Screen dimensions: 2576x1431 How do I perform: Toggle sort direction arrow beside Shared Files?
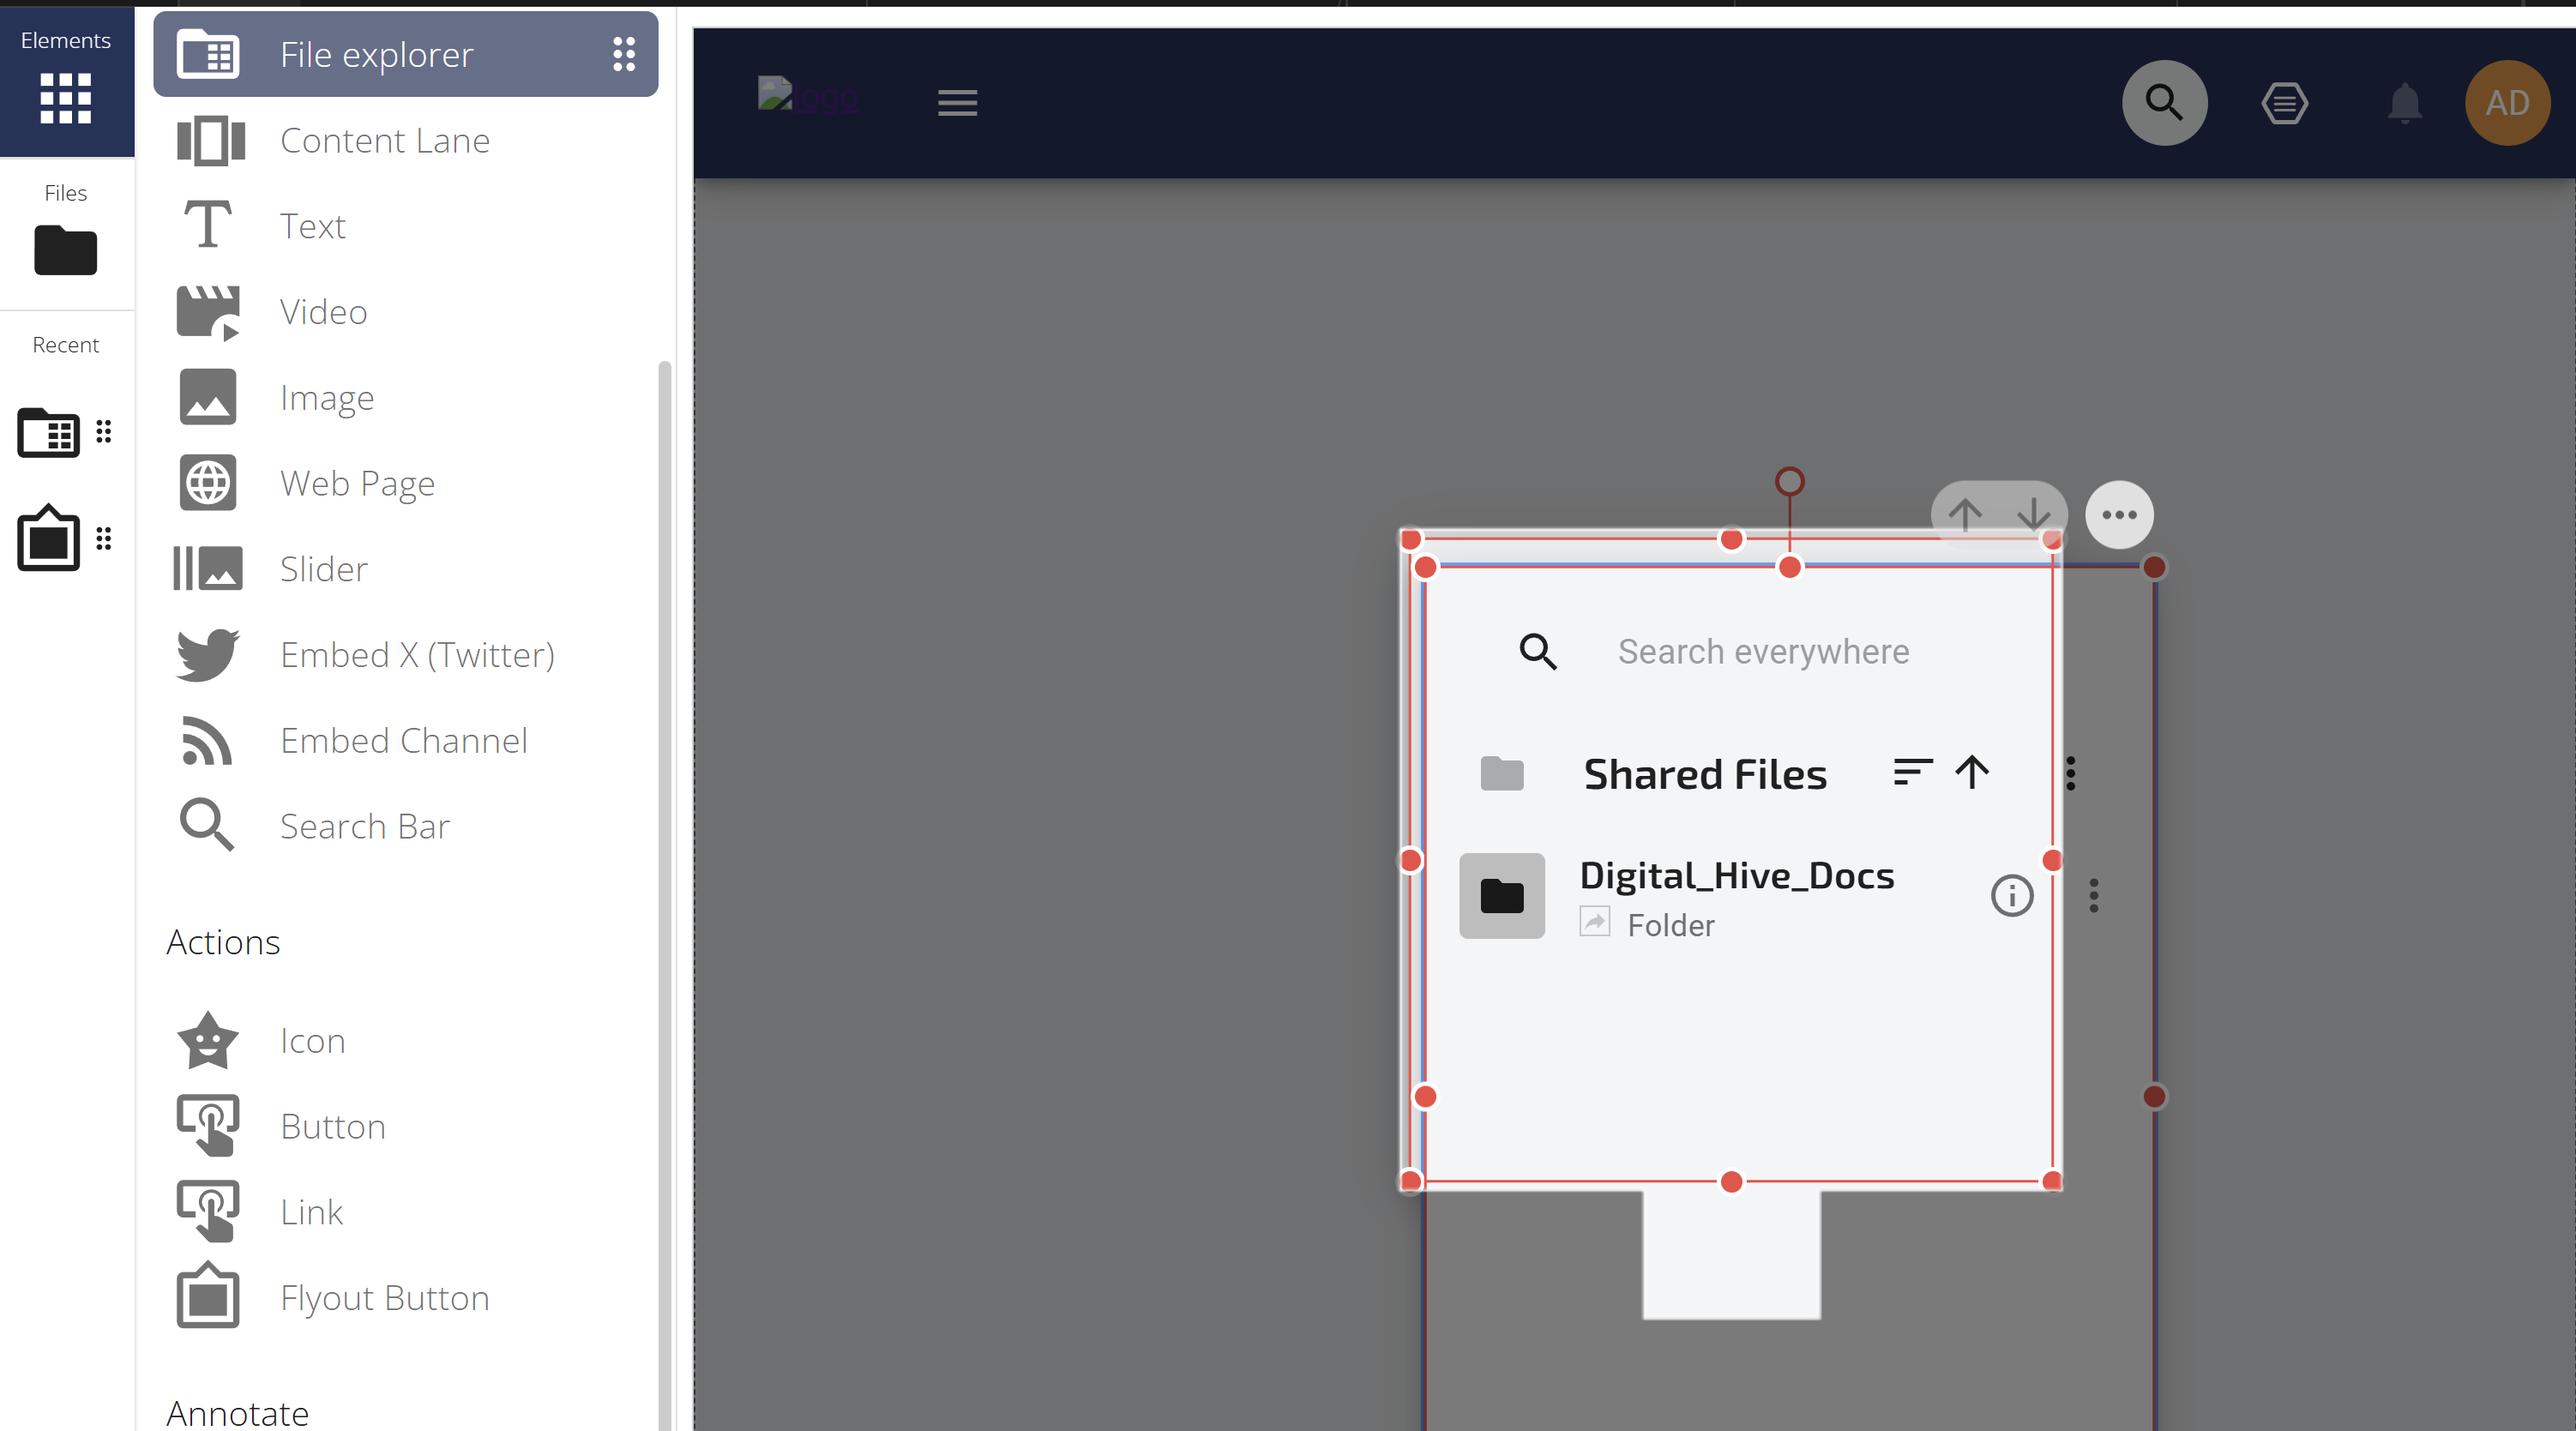click(1972, 773)
